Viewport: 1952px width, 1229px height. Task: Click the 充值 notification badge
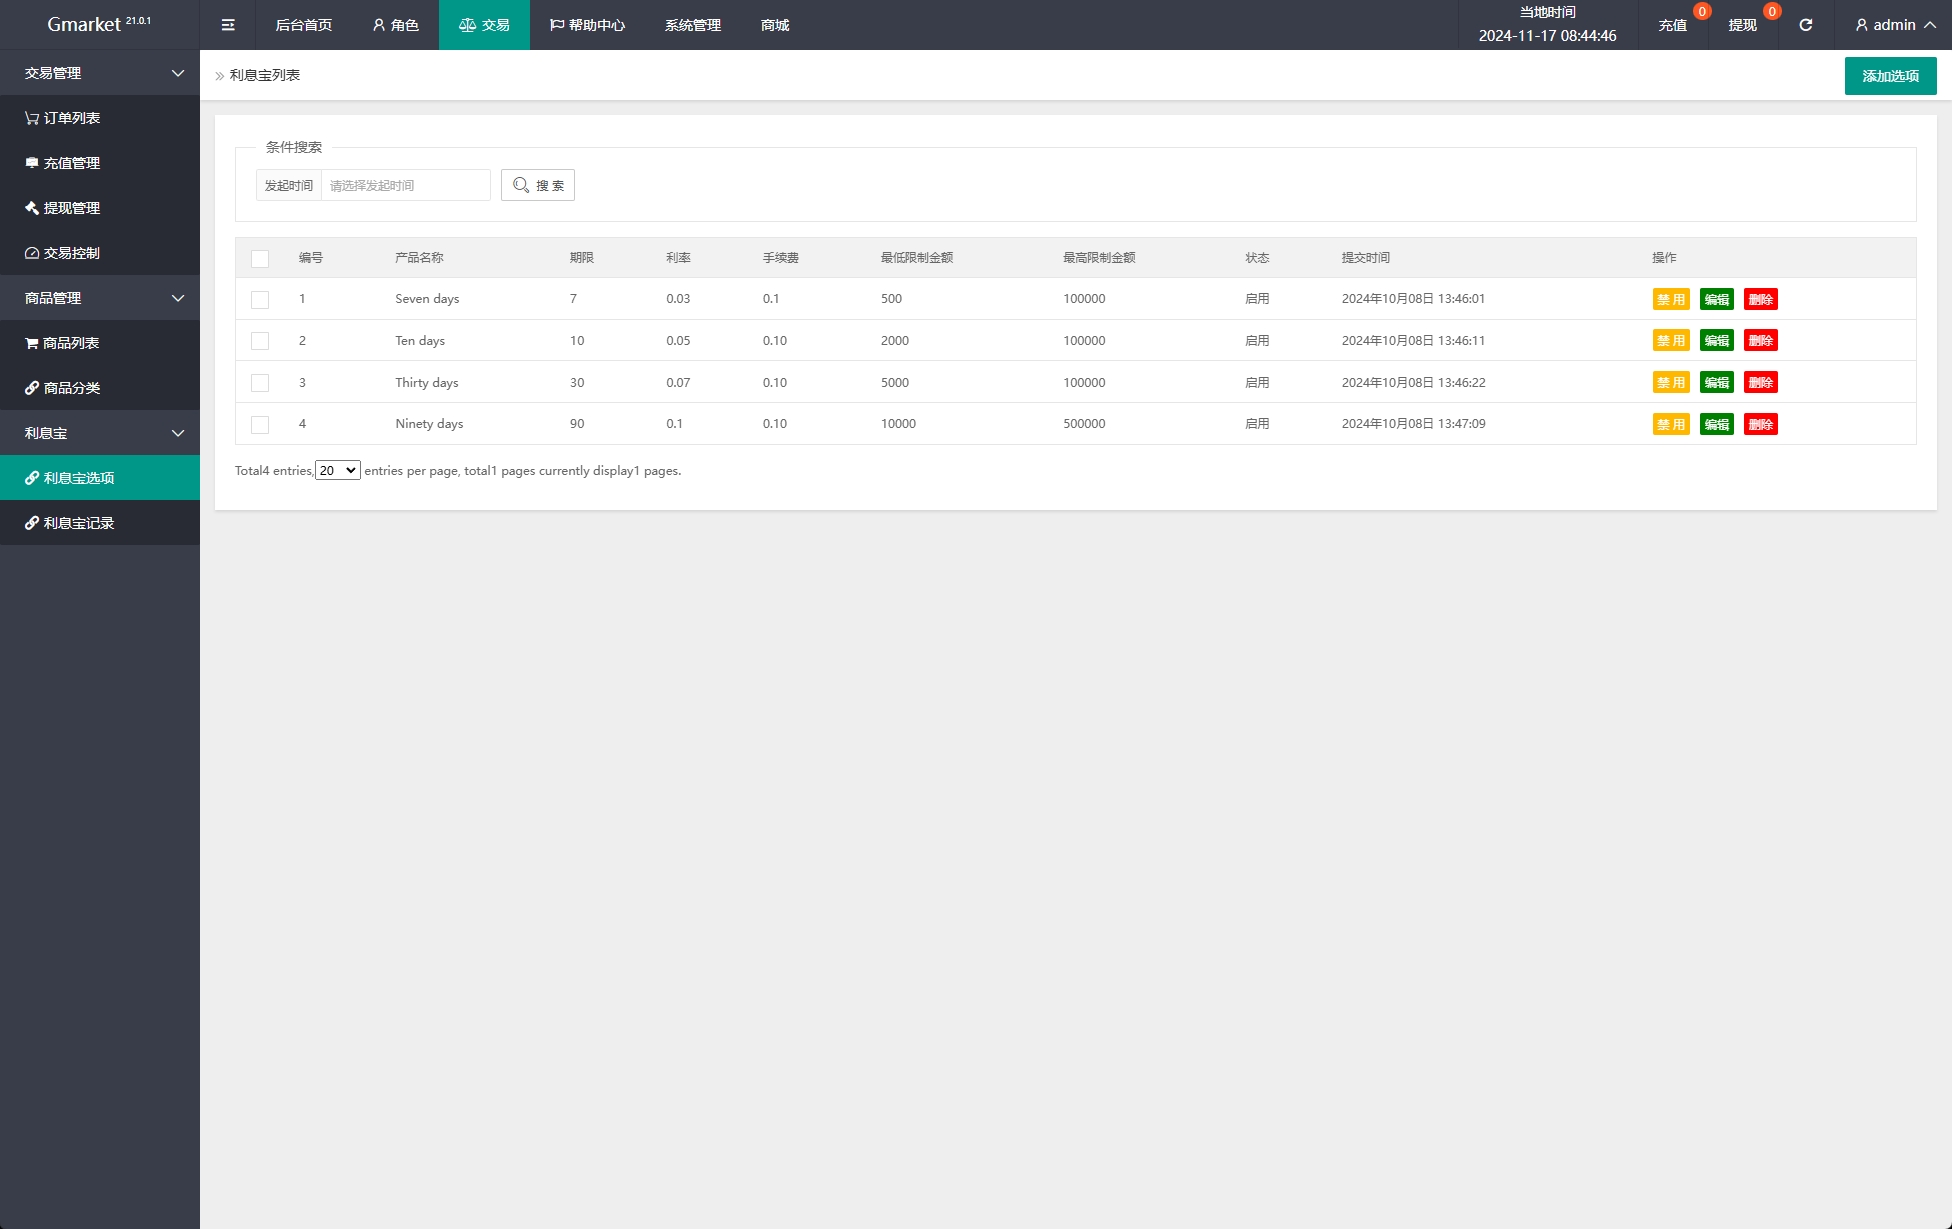(1701, 12)
